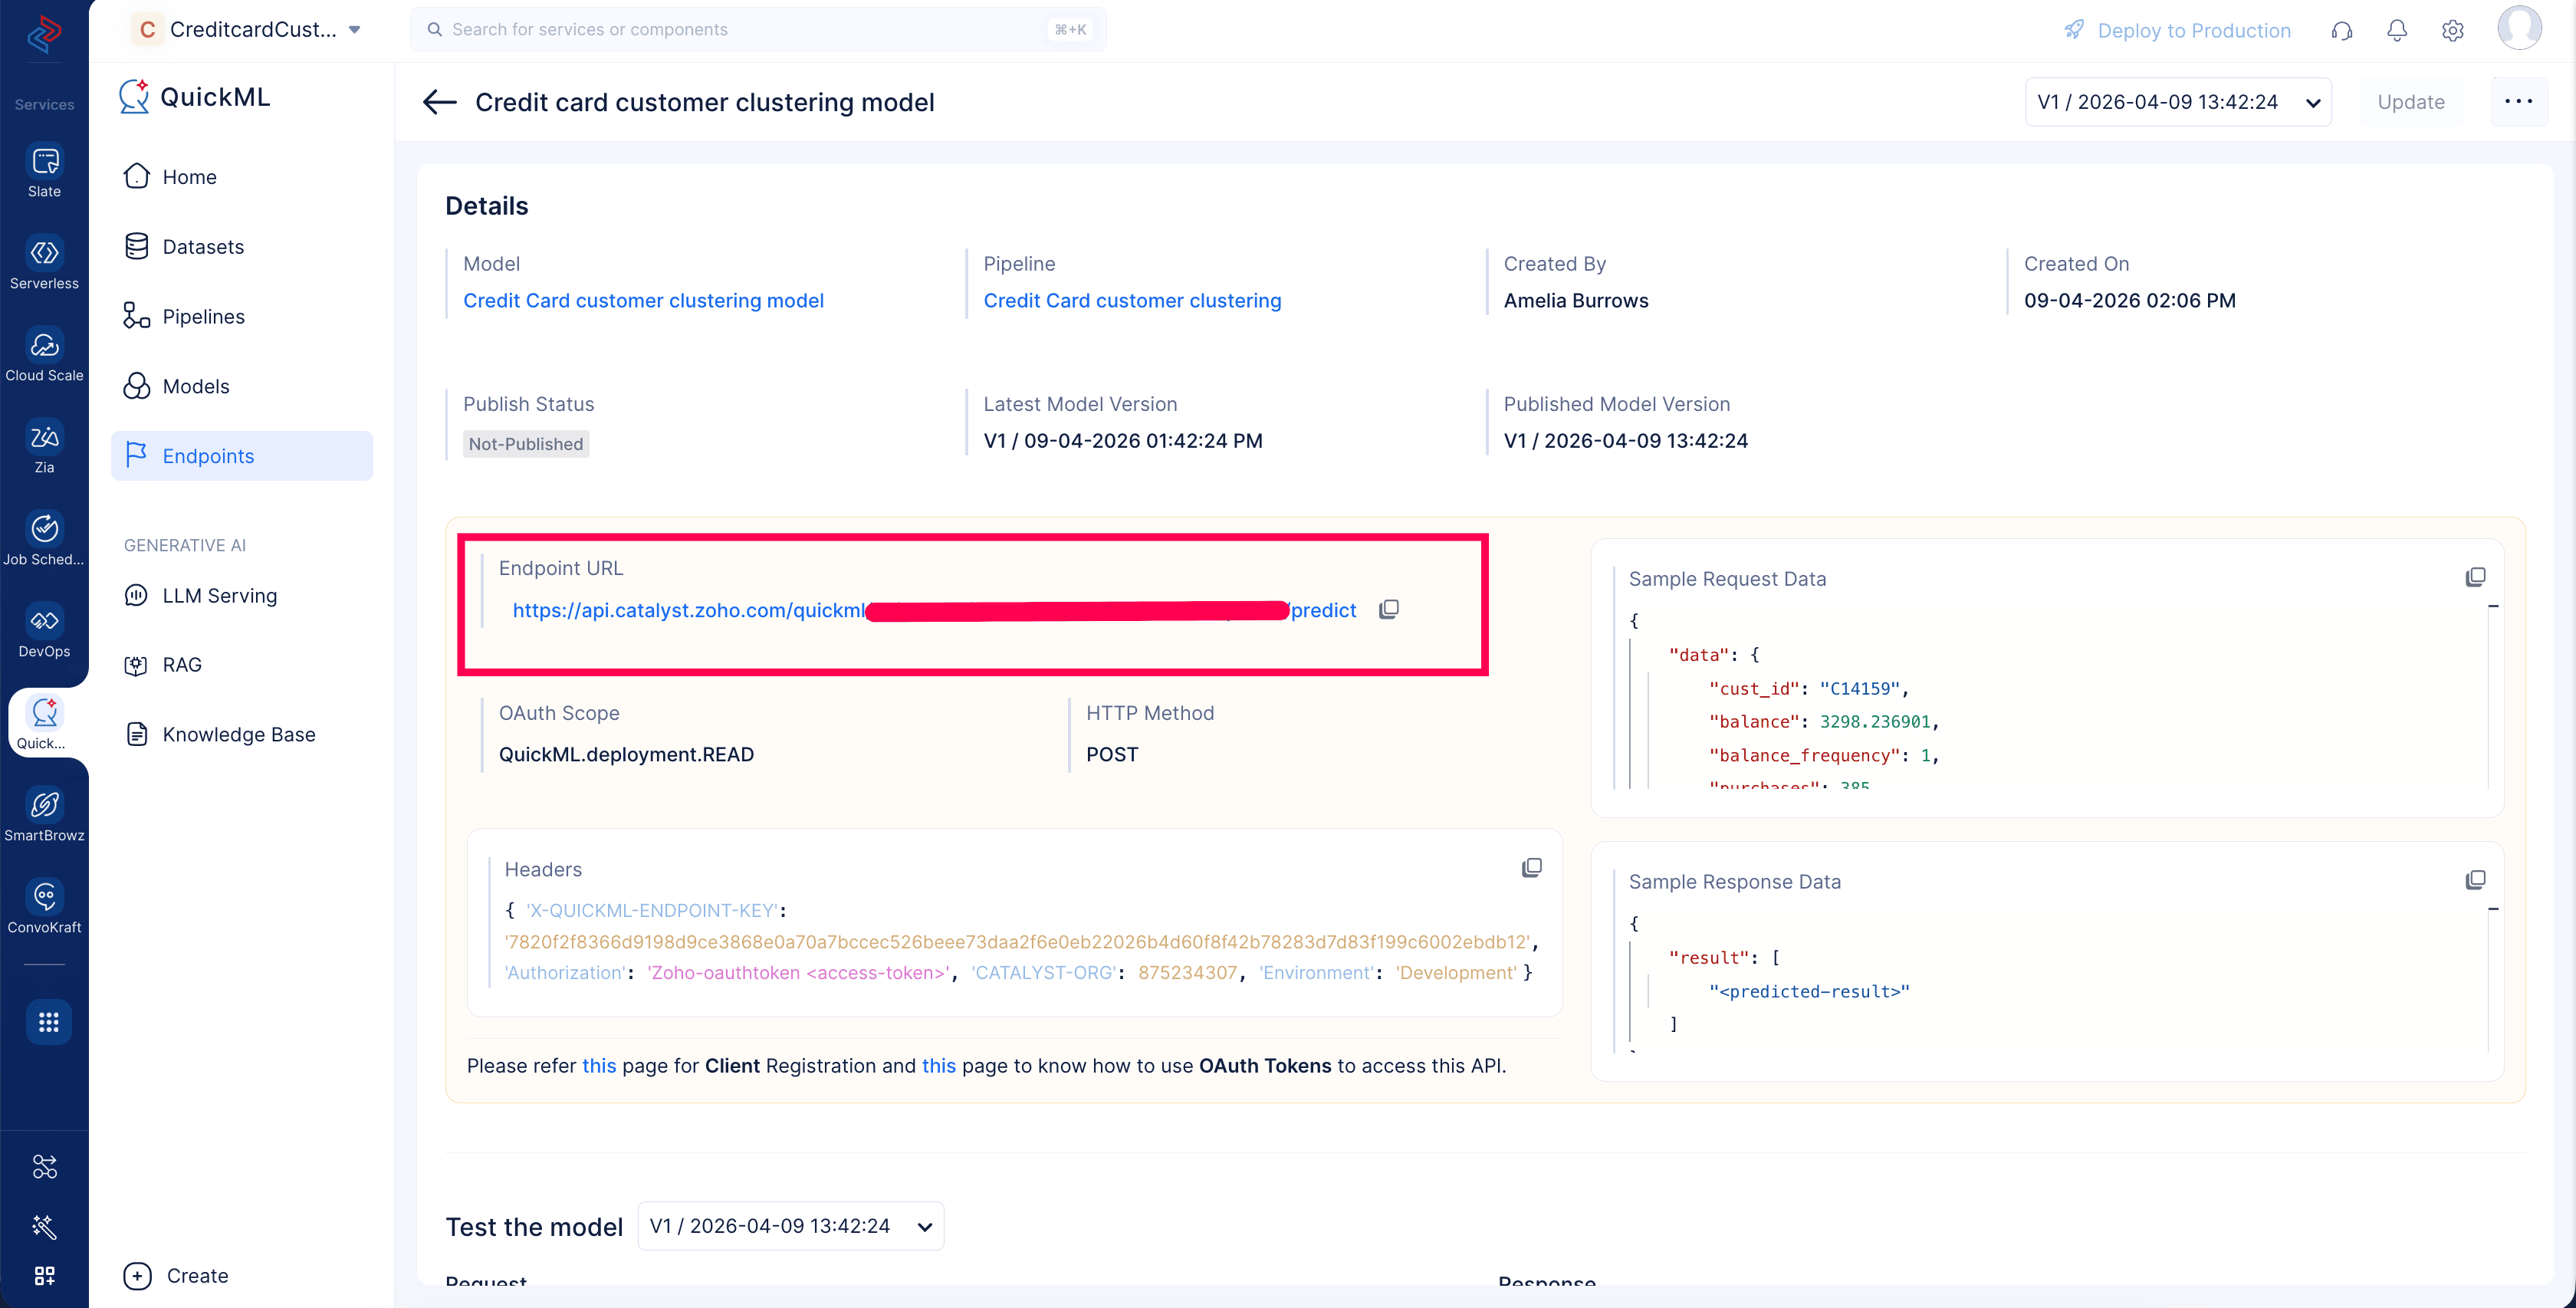Click the Update button
Image resolution: width=2576 pixels, height=1308 pixels.
pyautogui.click(x=2410, y=102)
